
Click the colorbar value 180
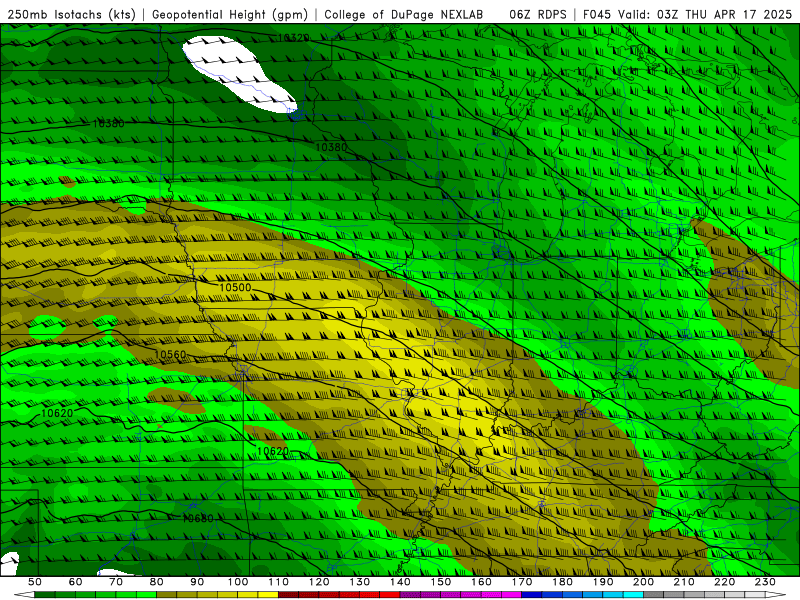click(562, 582)
